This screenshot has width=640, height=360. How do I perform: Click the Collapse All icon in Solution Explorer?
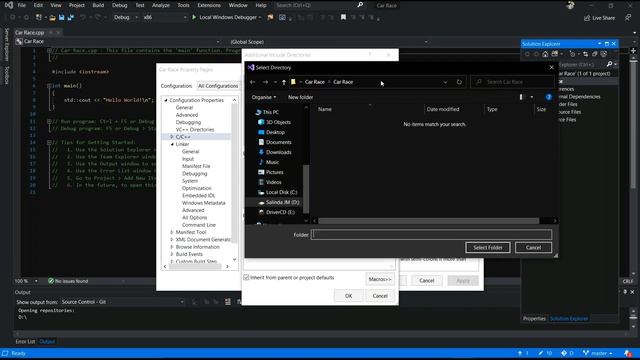click(595, 54)
